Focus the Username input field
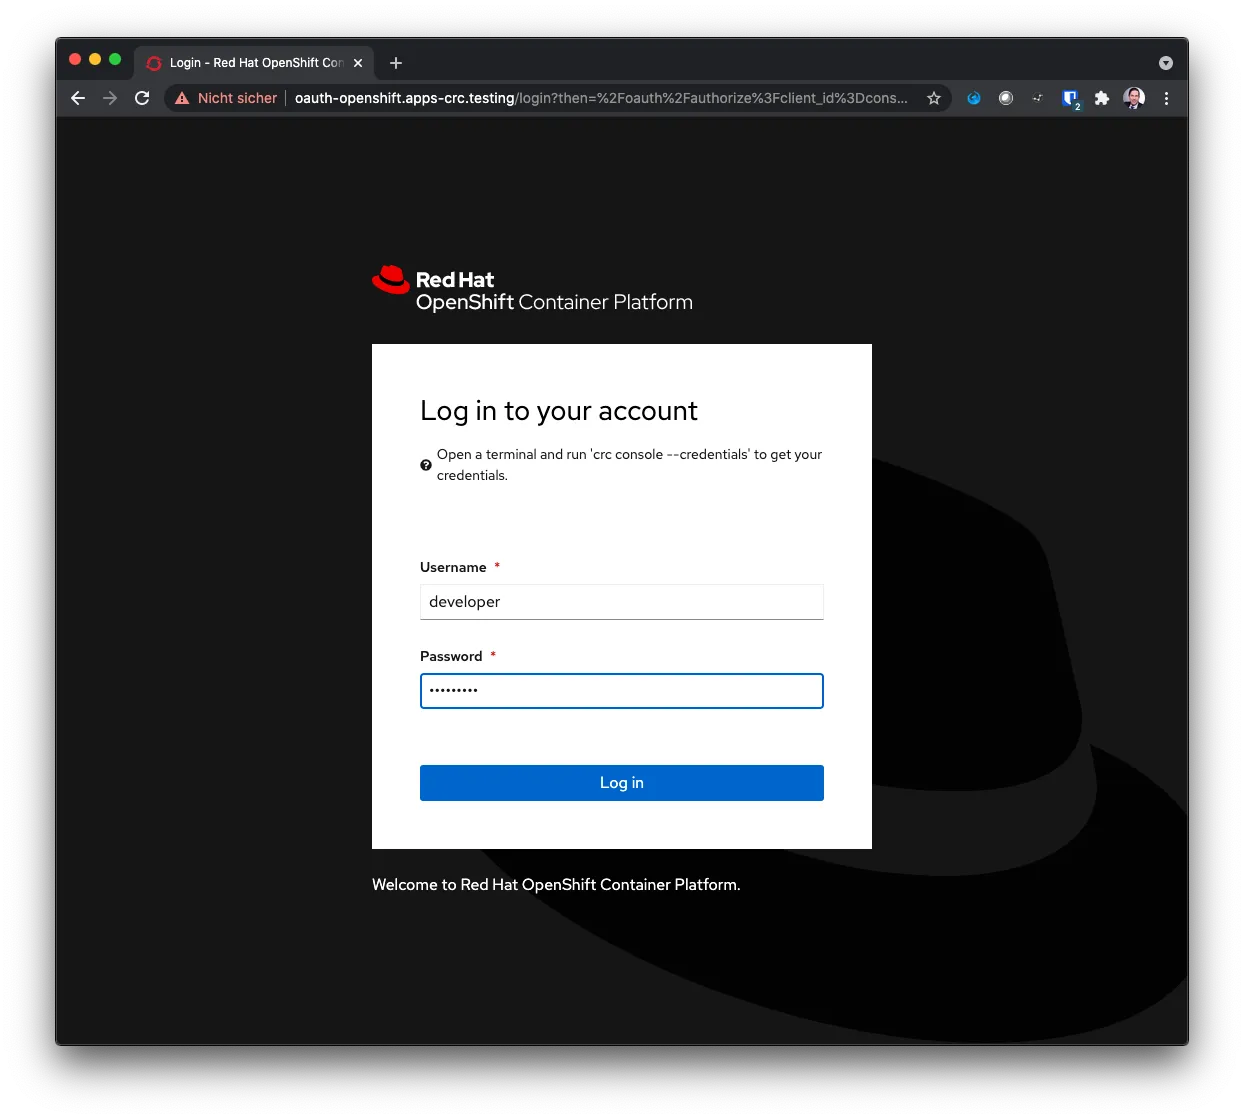 [x=621, y=602]
